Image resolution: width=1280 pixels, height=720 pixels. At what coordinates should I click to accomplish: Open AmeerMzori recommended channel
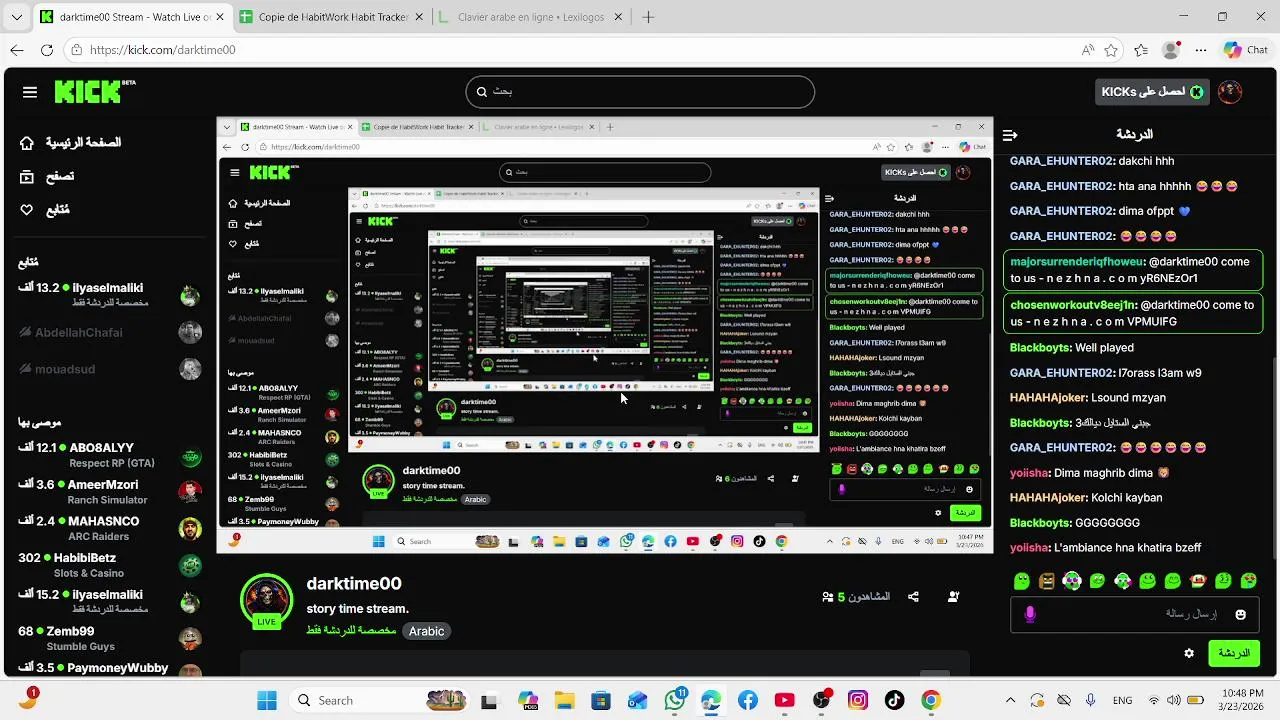pos(108,491)
